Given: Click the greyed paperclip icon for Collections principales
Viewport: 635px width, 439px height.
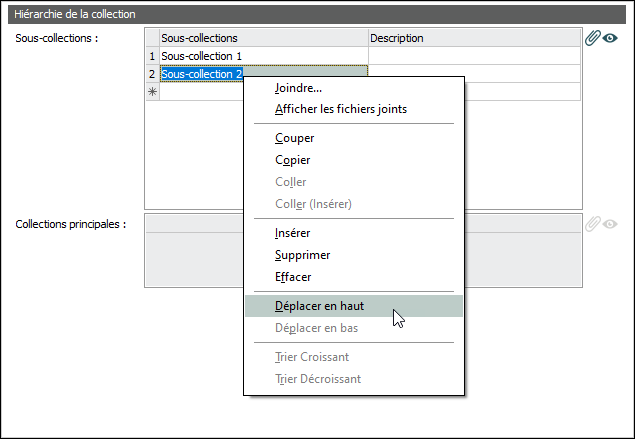Looking at the screenshot, I should 593,224.
